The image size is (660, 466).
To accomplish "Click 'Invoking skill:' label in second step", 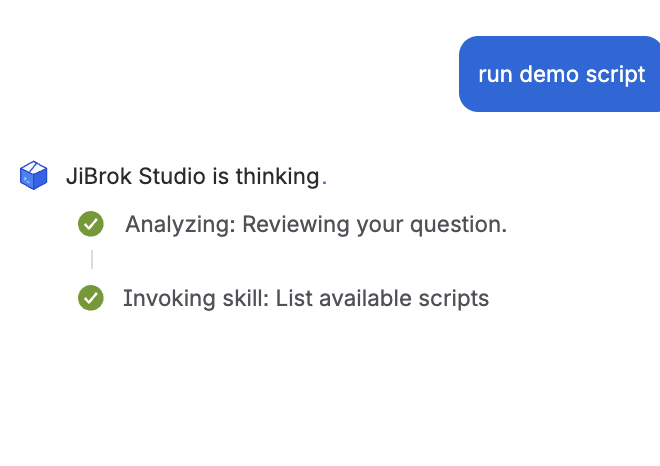I will click(x=196, y=298).
